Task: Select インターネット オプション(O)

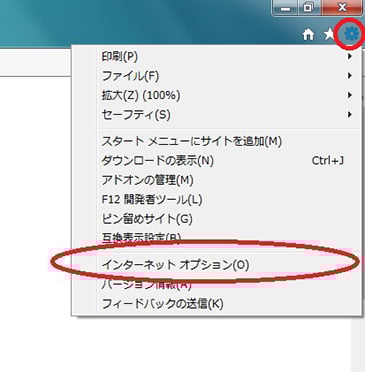Action: tap(217, 265)
